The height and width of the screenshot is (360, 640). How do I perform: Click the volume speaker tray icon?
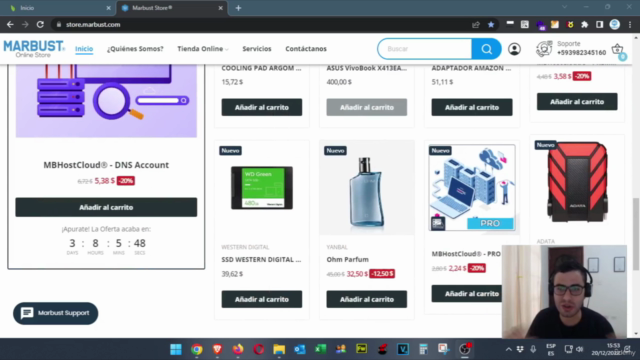coord(580,349)
